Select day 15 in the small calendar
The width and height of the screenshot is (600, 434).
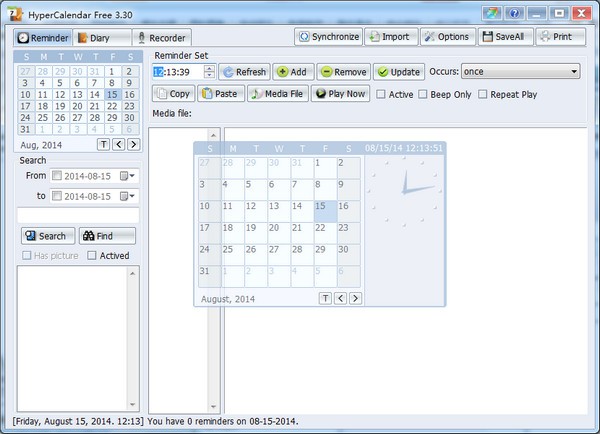112,95
